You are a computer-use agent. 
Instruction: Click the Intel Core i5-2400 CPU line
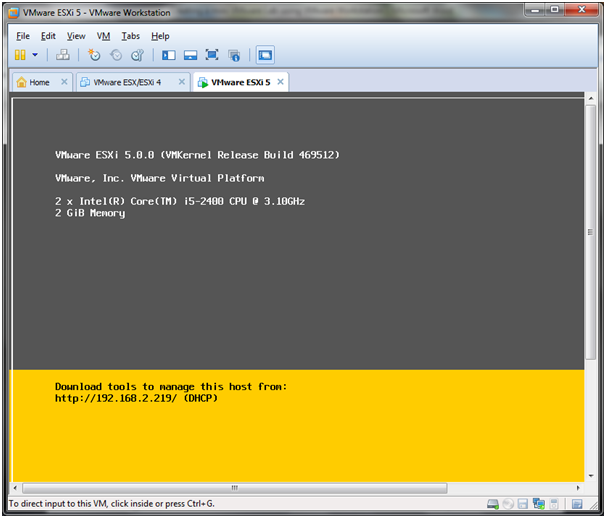[180, 201]
